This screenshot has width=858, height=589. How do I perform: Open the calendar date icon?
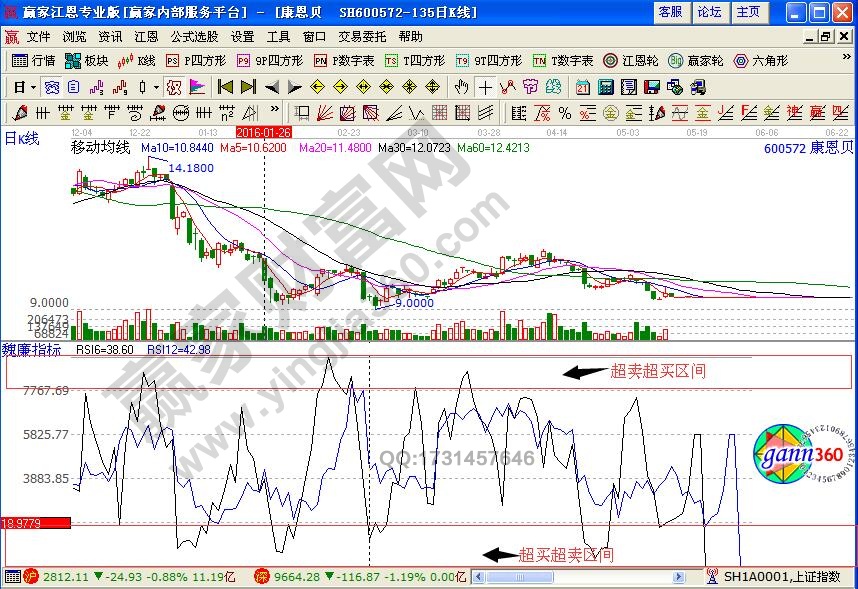[x=582, y=86]
